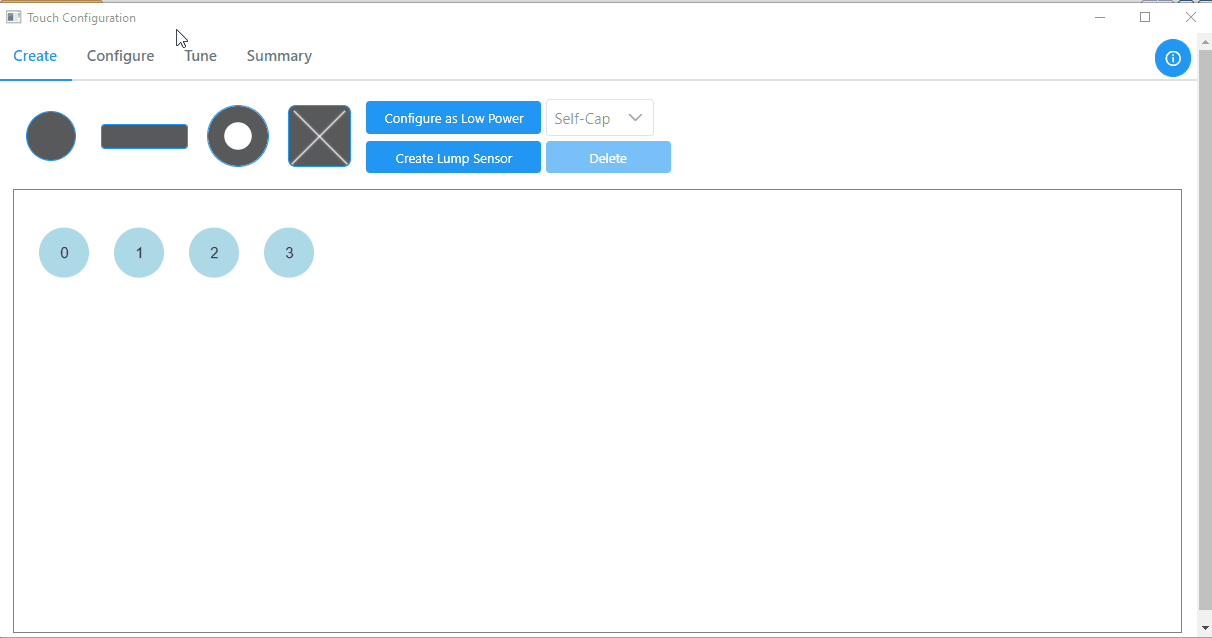Image resolution: width=1212 pixels, height=638 pixels.
Task: Click the Delete button
Action: (x=608, y=158)
